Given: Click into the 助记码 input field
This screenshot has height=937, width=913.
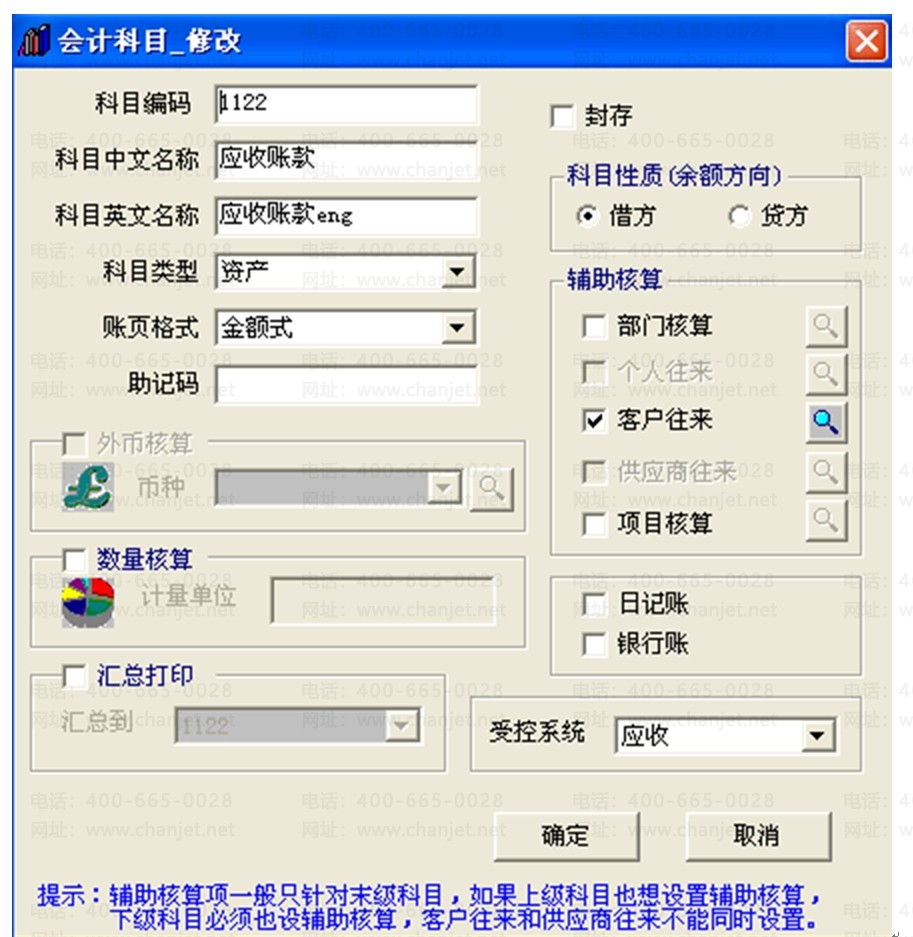Looking at the screenshot, I should 347,384.
